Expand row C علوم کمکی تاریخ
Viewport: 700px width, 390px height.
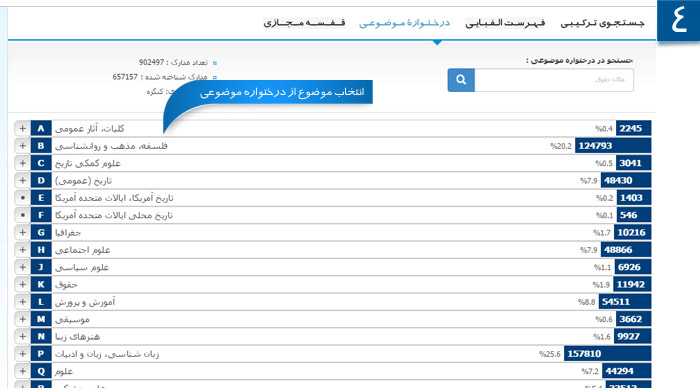[x=22, y=163]
